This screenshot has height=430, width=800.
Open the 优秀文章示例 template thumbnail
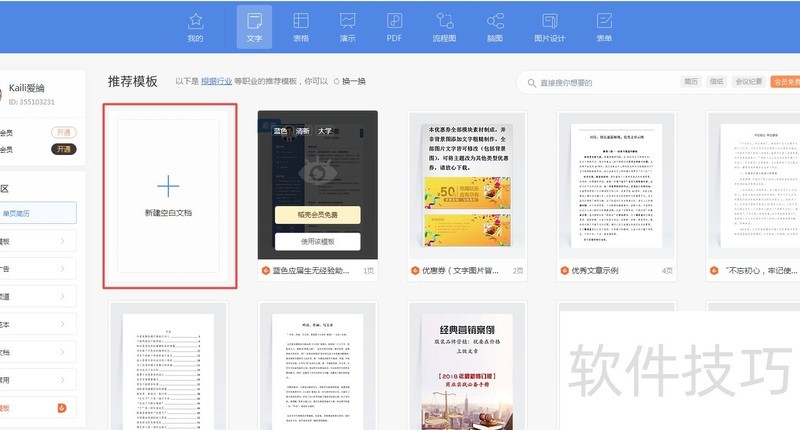click(616, 185)
